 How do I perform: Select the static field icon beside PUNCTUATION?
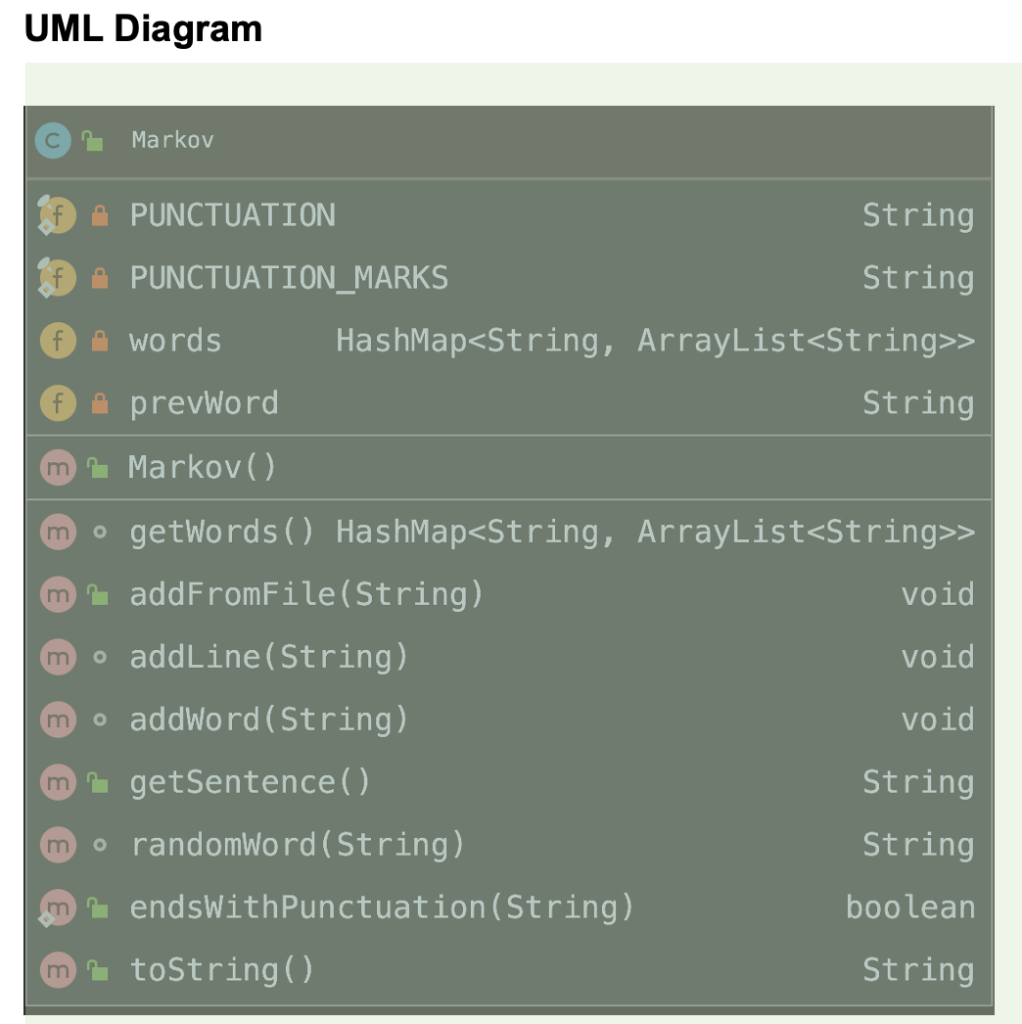(57, 215)
